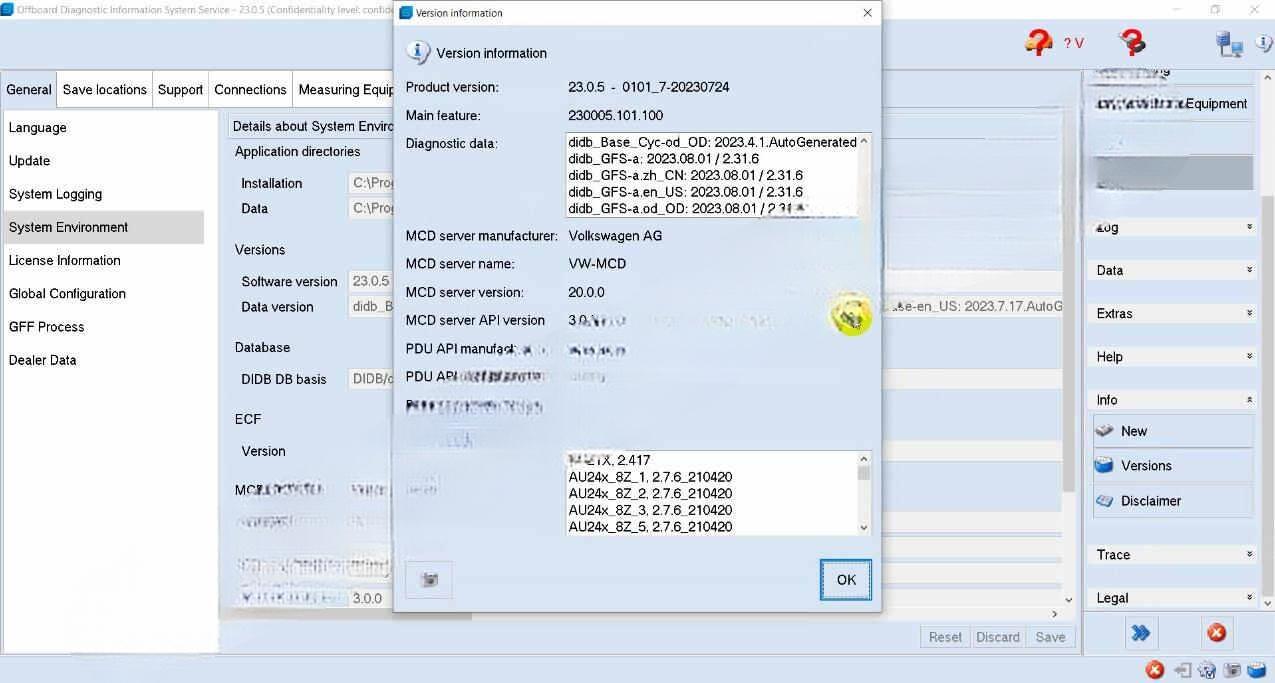Viewport: 1275px width, 683px height.
Task: Click the blue double-arrow forward button
Action: pyautogui.click(x=1140, y=633)
